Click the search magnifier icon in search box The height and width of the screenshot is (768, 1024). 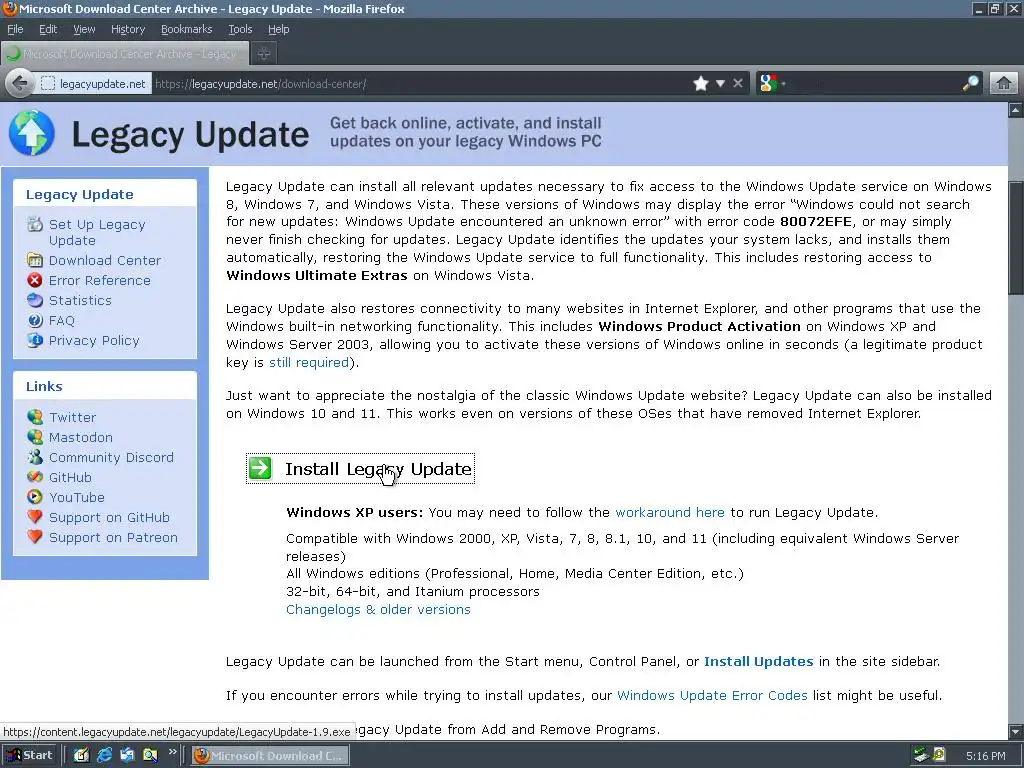[970, 84]
